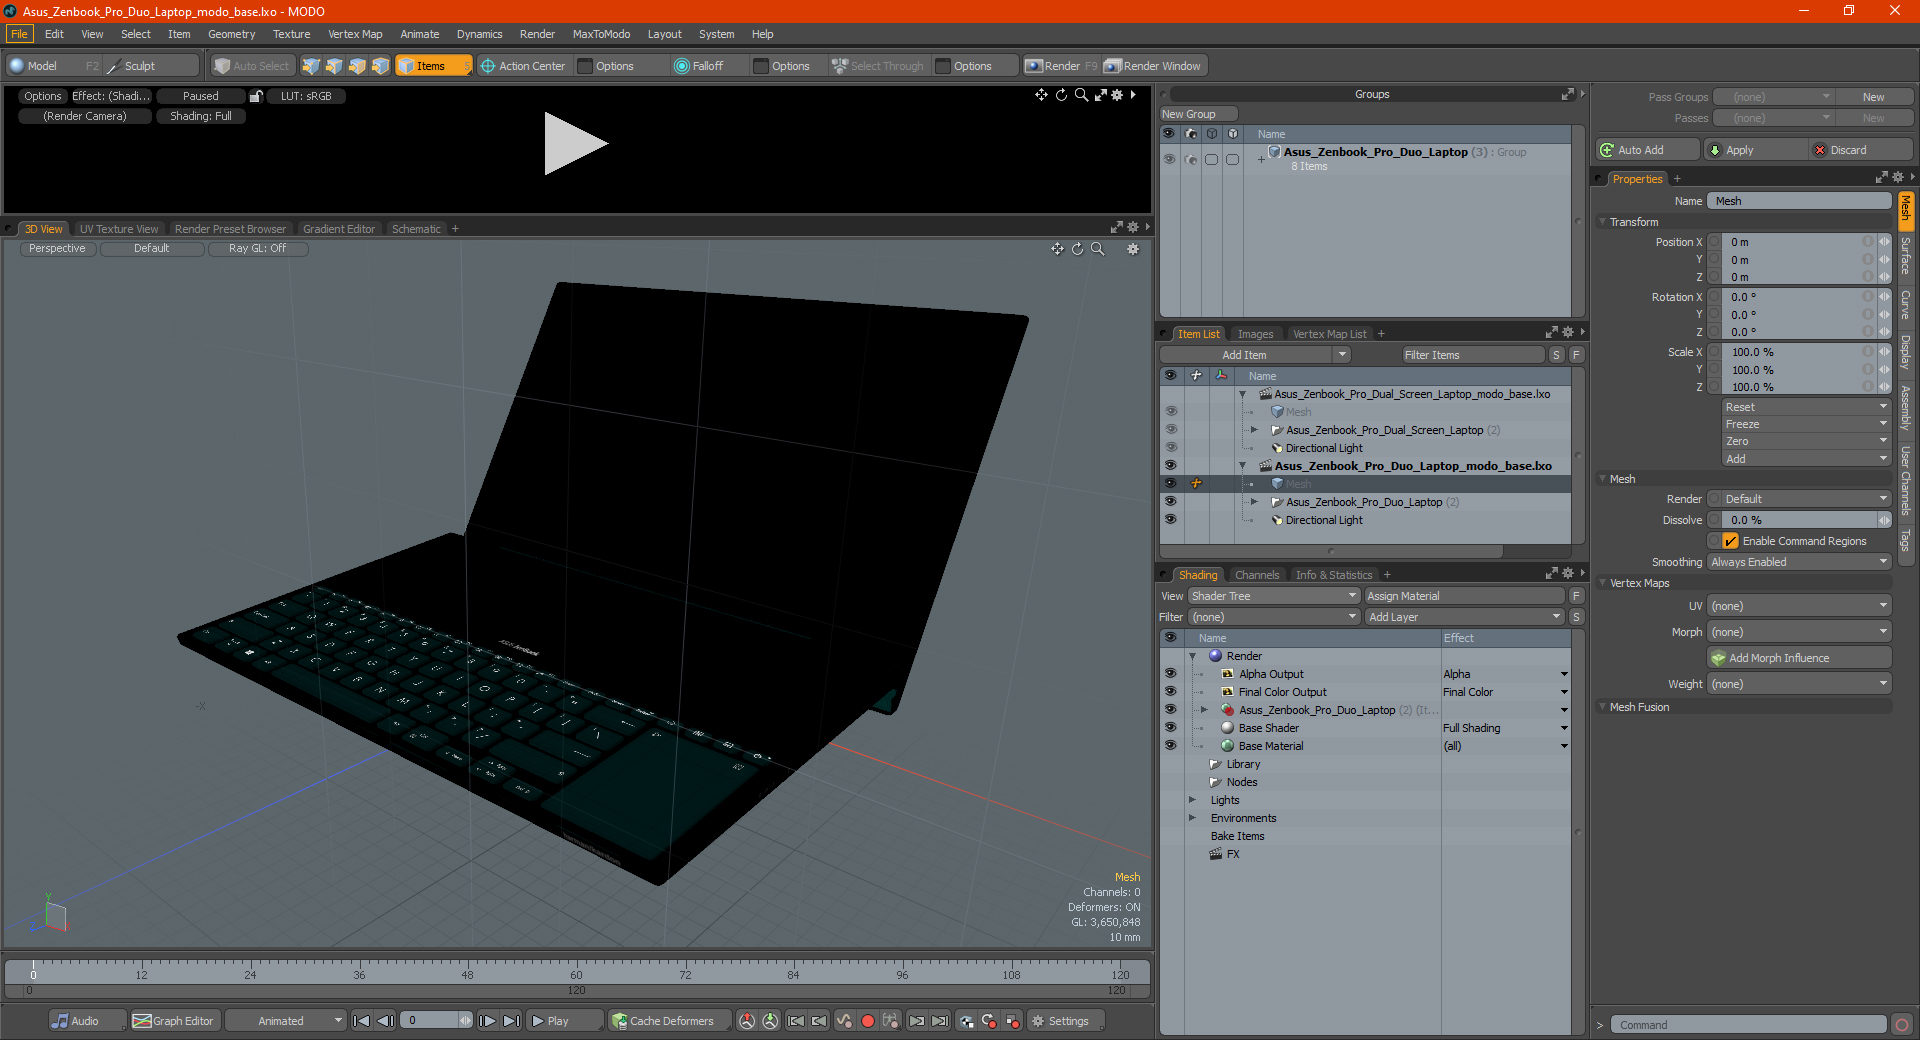Click the Discard button
Viewport: 1920px width, 1040px height.
(x=1861, y=150)
